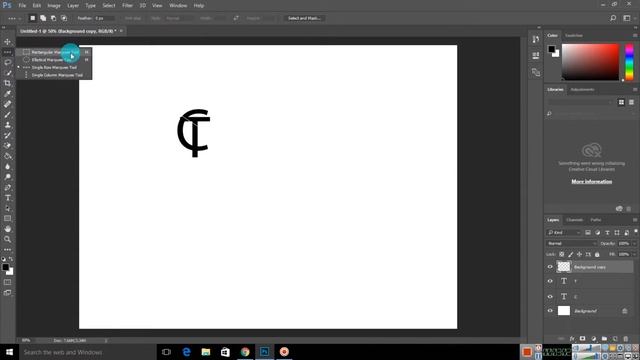Open the Normal blending mode dropdown

click(571, 244)
